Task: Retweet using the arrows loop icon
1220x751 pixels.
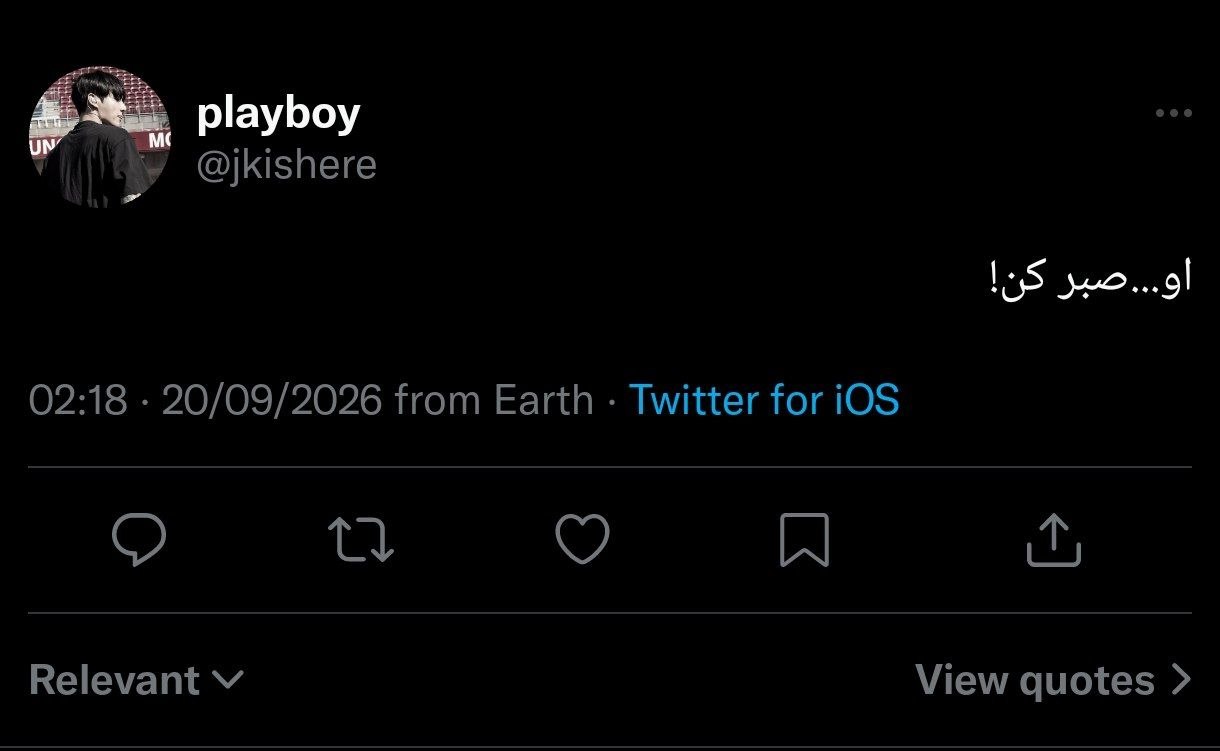Action: (x=361, y=540)
